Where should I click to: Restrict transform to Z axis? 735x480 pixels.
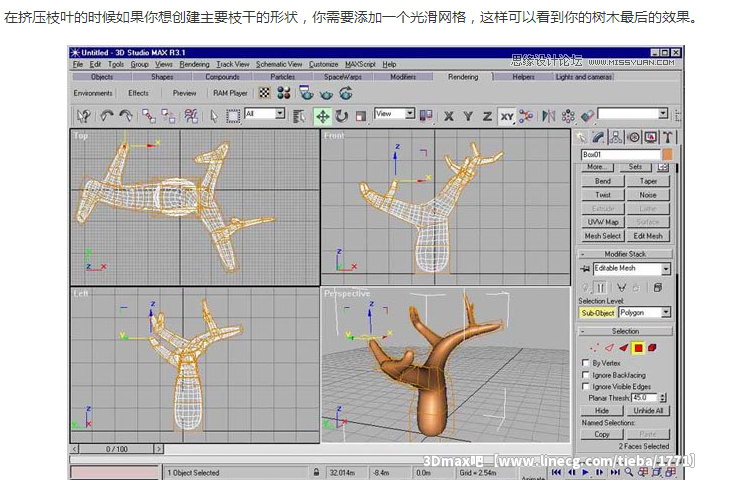(x=488, y=116)
